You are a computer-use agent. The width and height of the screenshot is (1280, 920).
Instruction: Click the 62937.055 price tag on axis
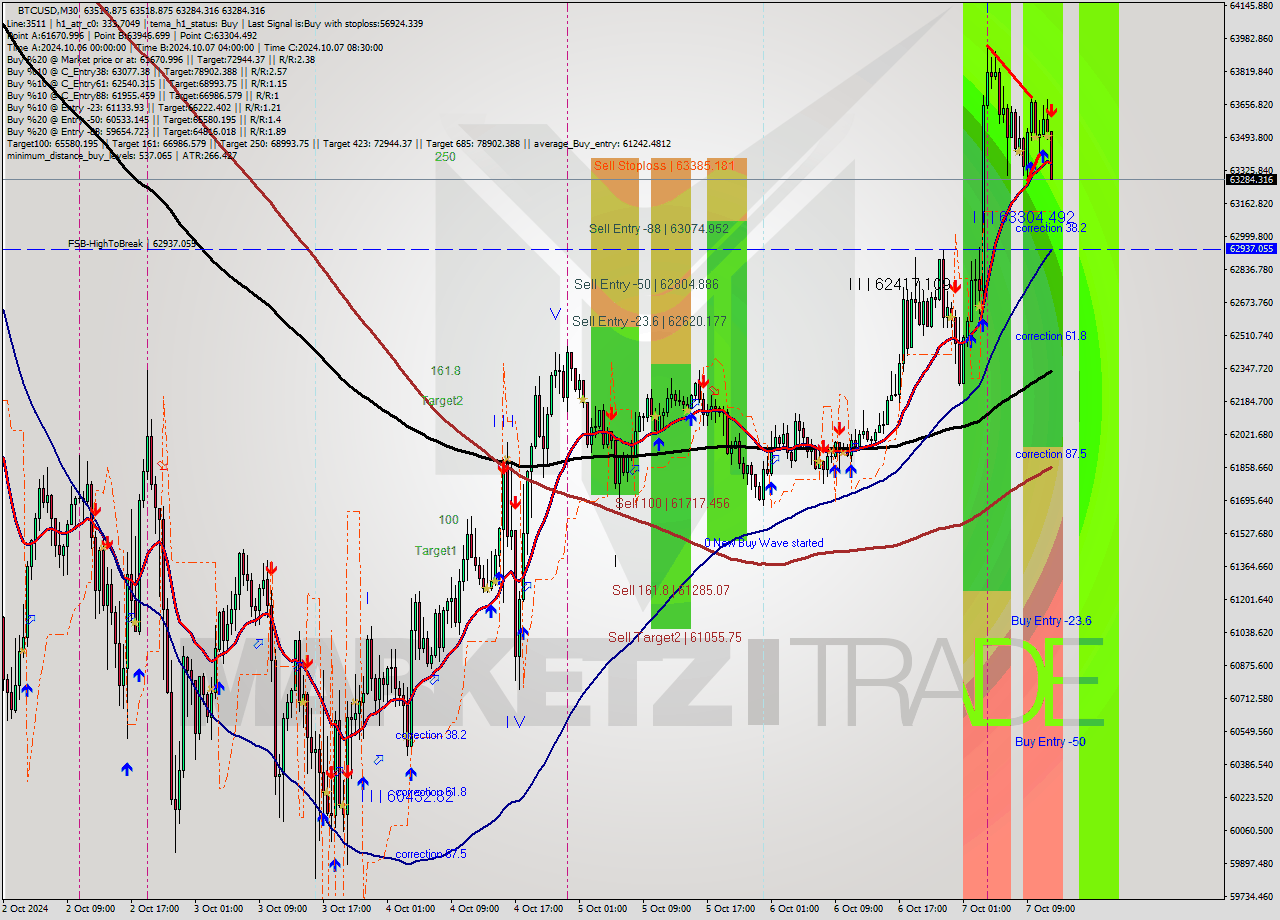1250,248
